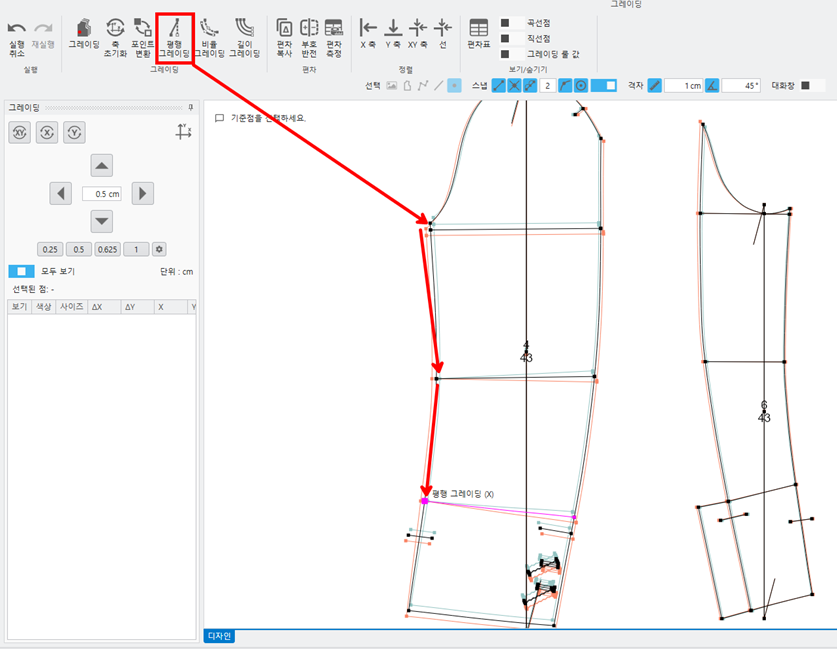This screenshot has width=837, height=649.
Task: Toggle 곡선점 visibility switch
Action: coord(511,23)
